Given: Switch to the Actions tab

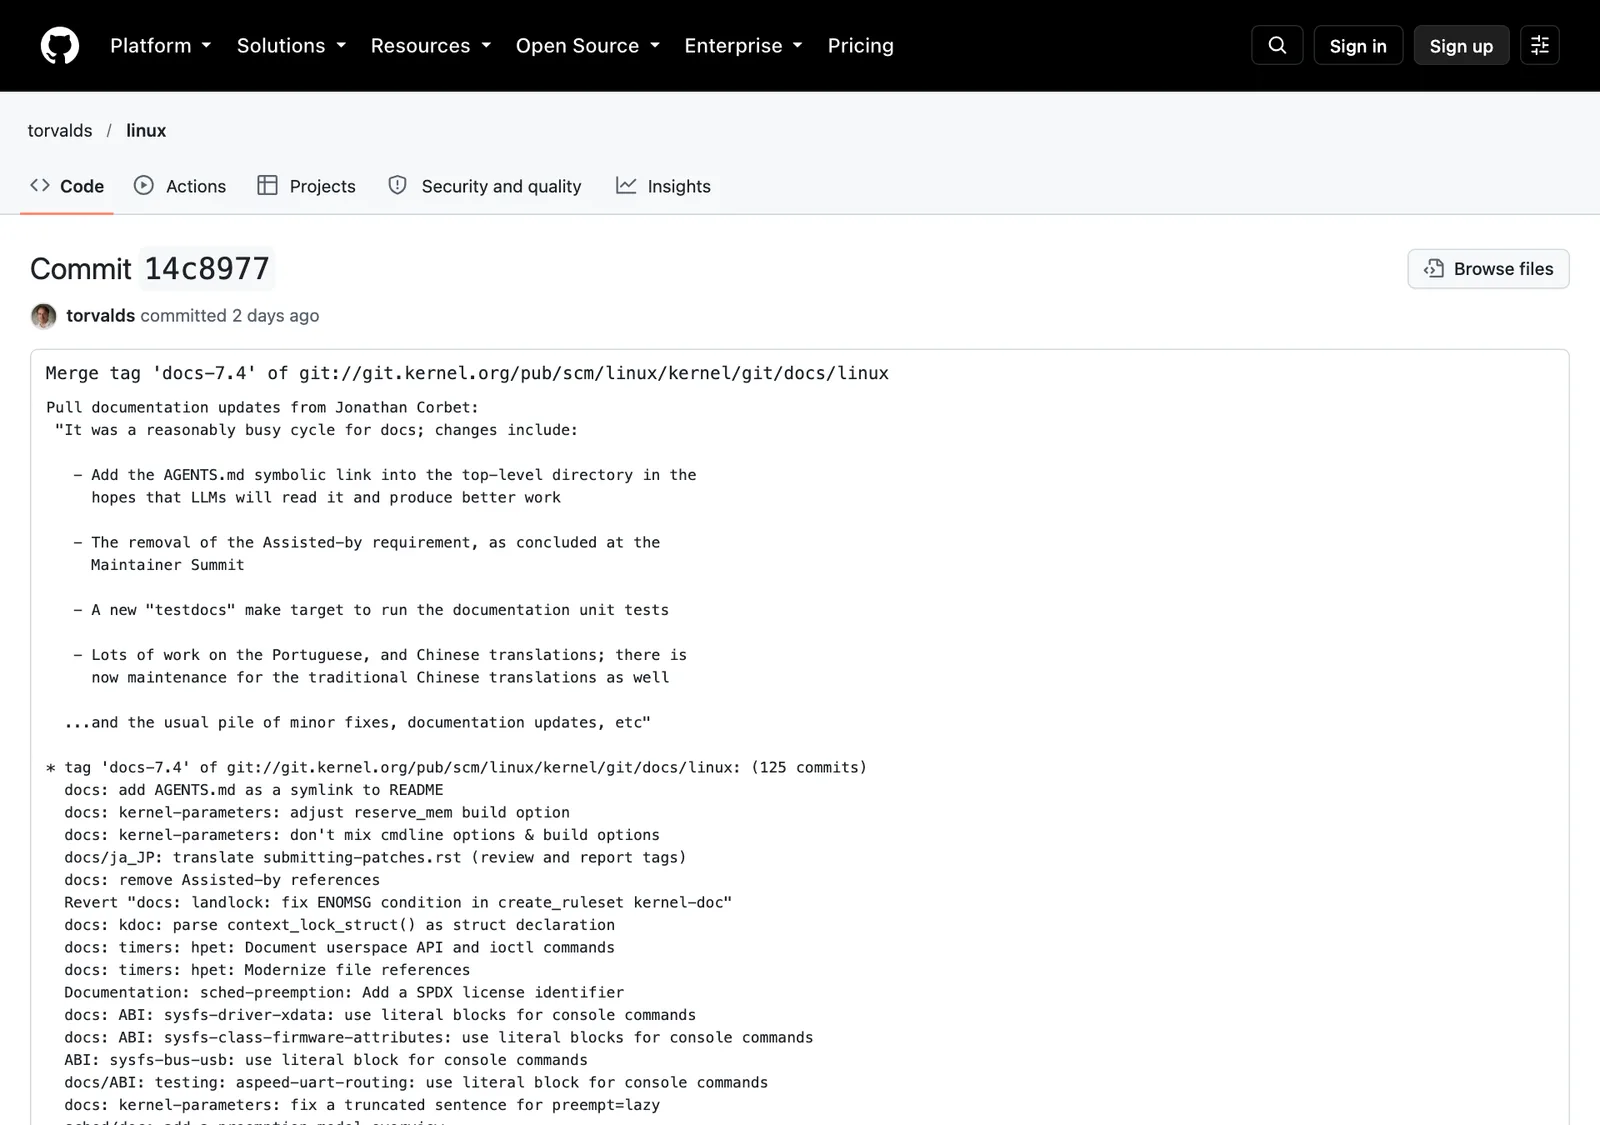Looking at the screenshot, I should click(x=180, y=186).
